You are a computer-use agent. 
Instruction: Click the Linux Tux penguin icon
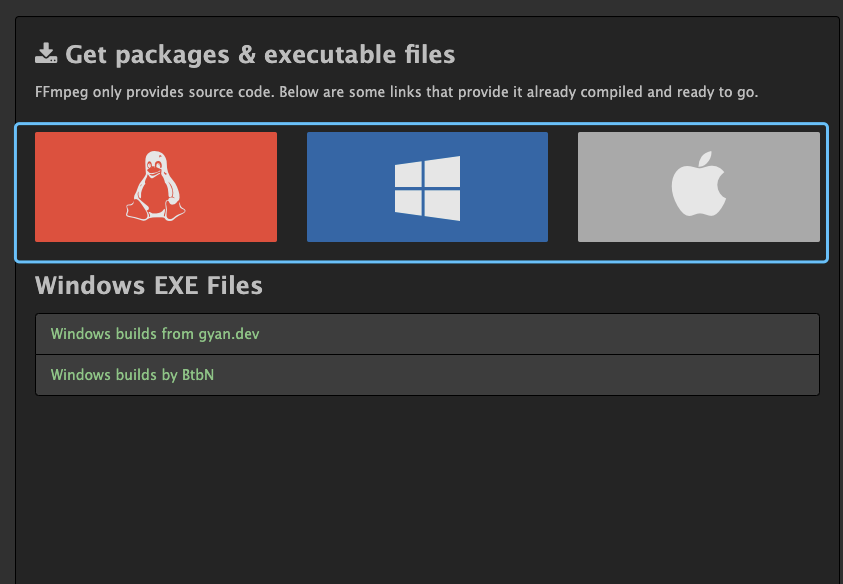pos(155,186)
